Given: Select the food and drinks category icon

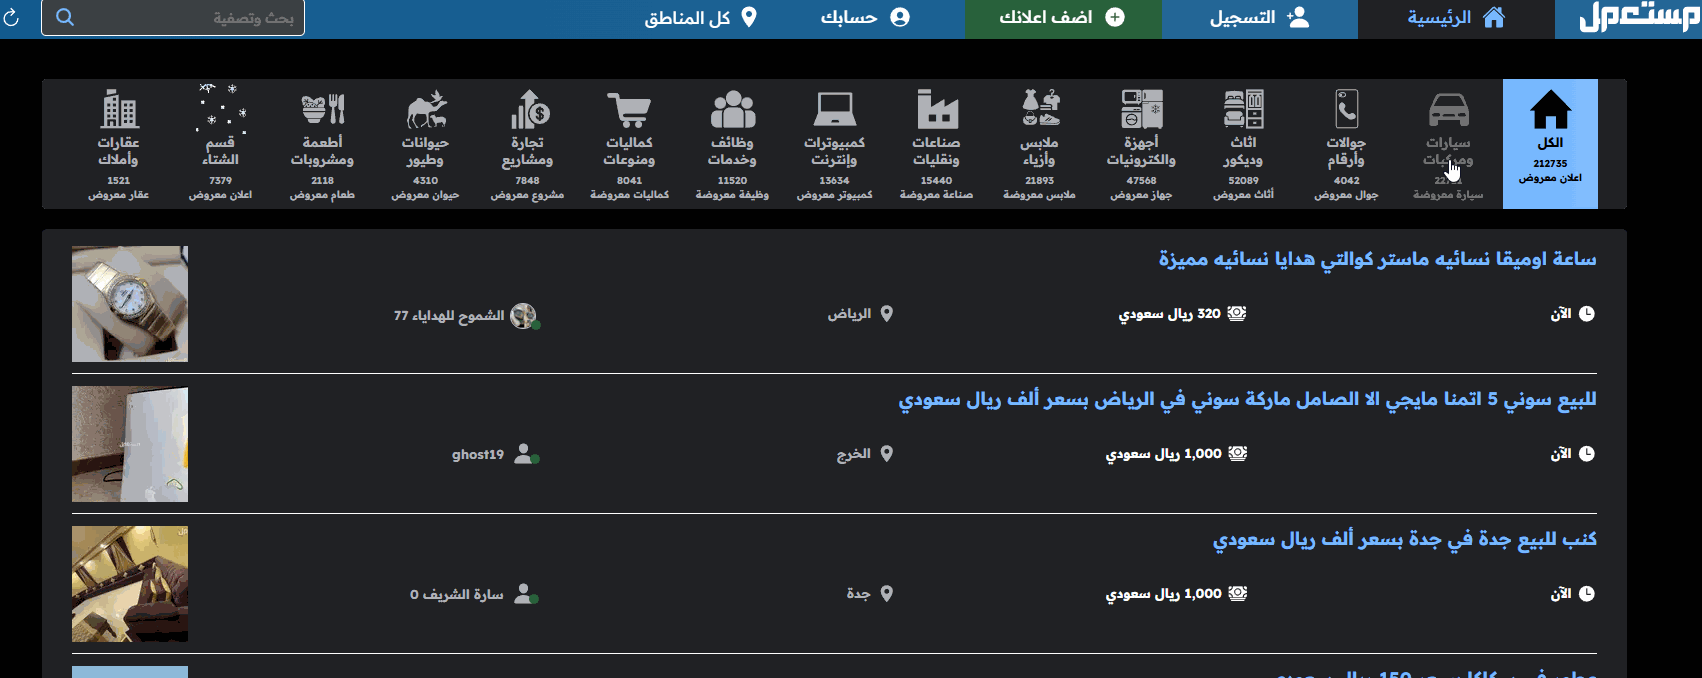Looking at the screenshot, I should (x=323, y=110).
